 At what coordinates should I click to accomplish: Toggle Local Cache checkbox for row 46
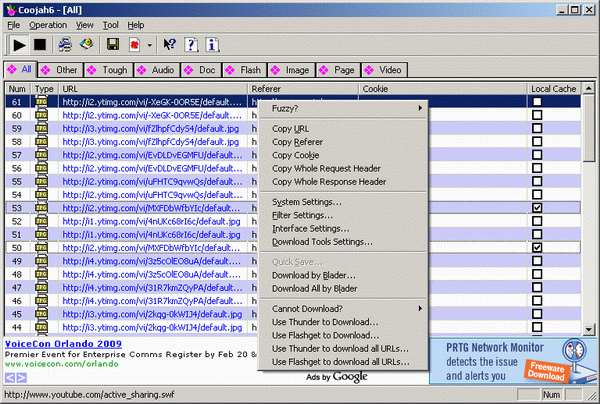pos(537,301)
